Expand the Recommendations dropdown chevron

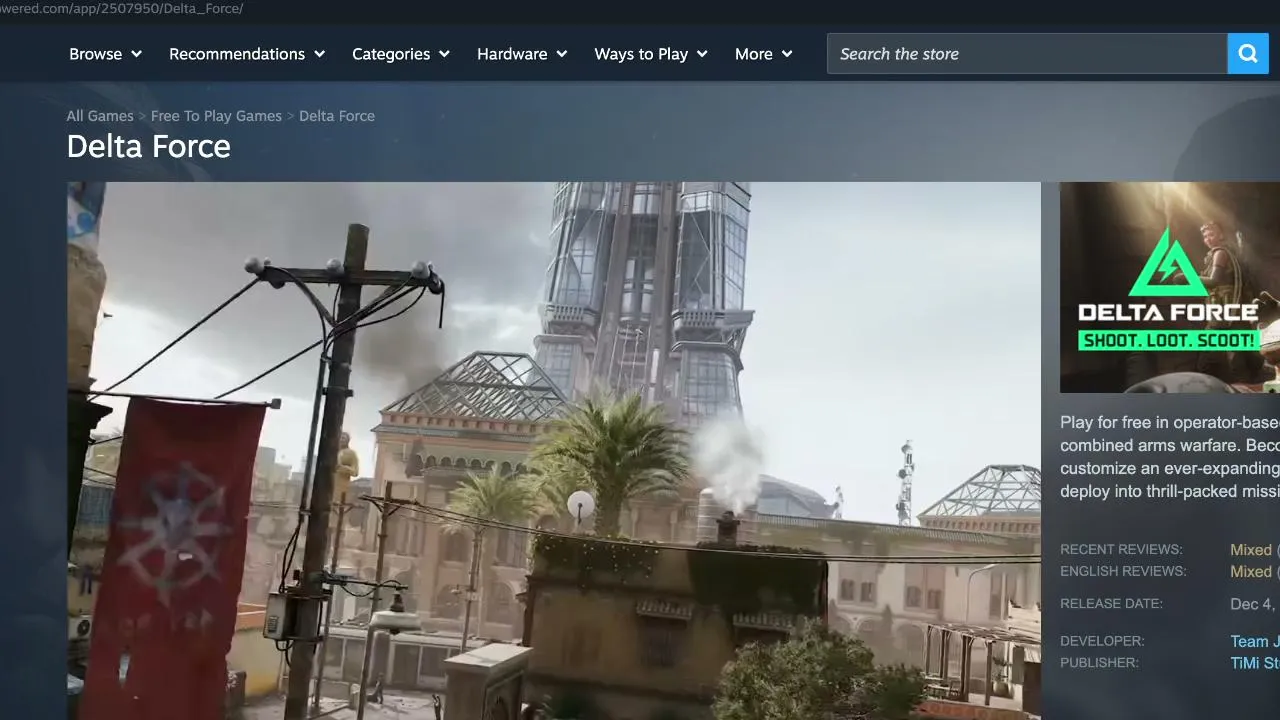coord(319,54)
